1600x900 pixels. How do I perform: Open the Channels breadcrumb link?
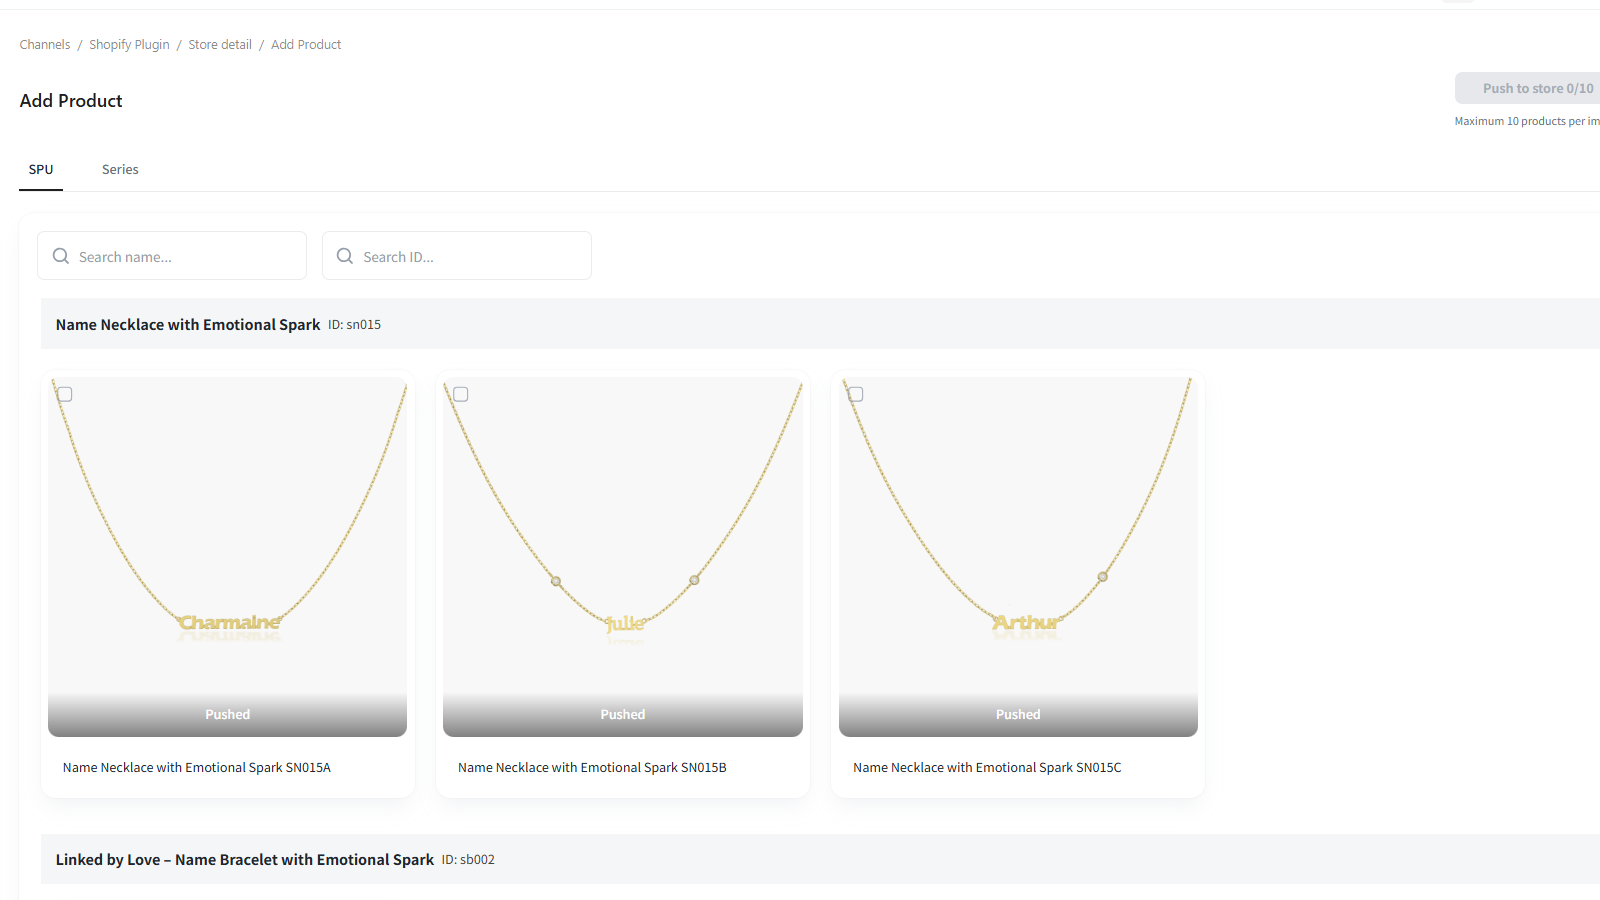click(45, 44)
